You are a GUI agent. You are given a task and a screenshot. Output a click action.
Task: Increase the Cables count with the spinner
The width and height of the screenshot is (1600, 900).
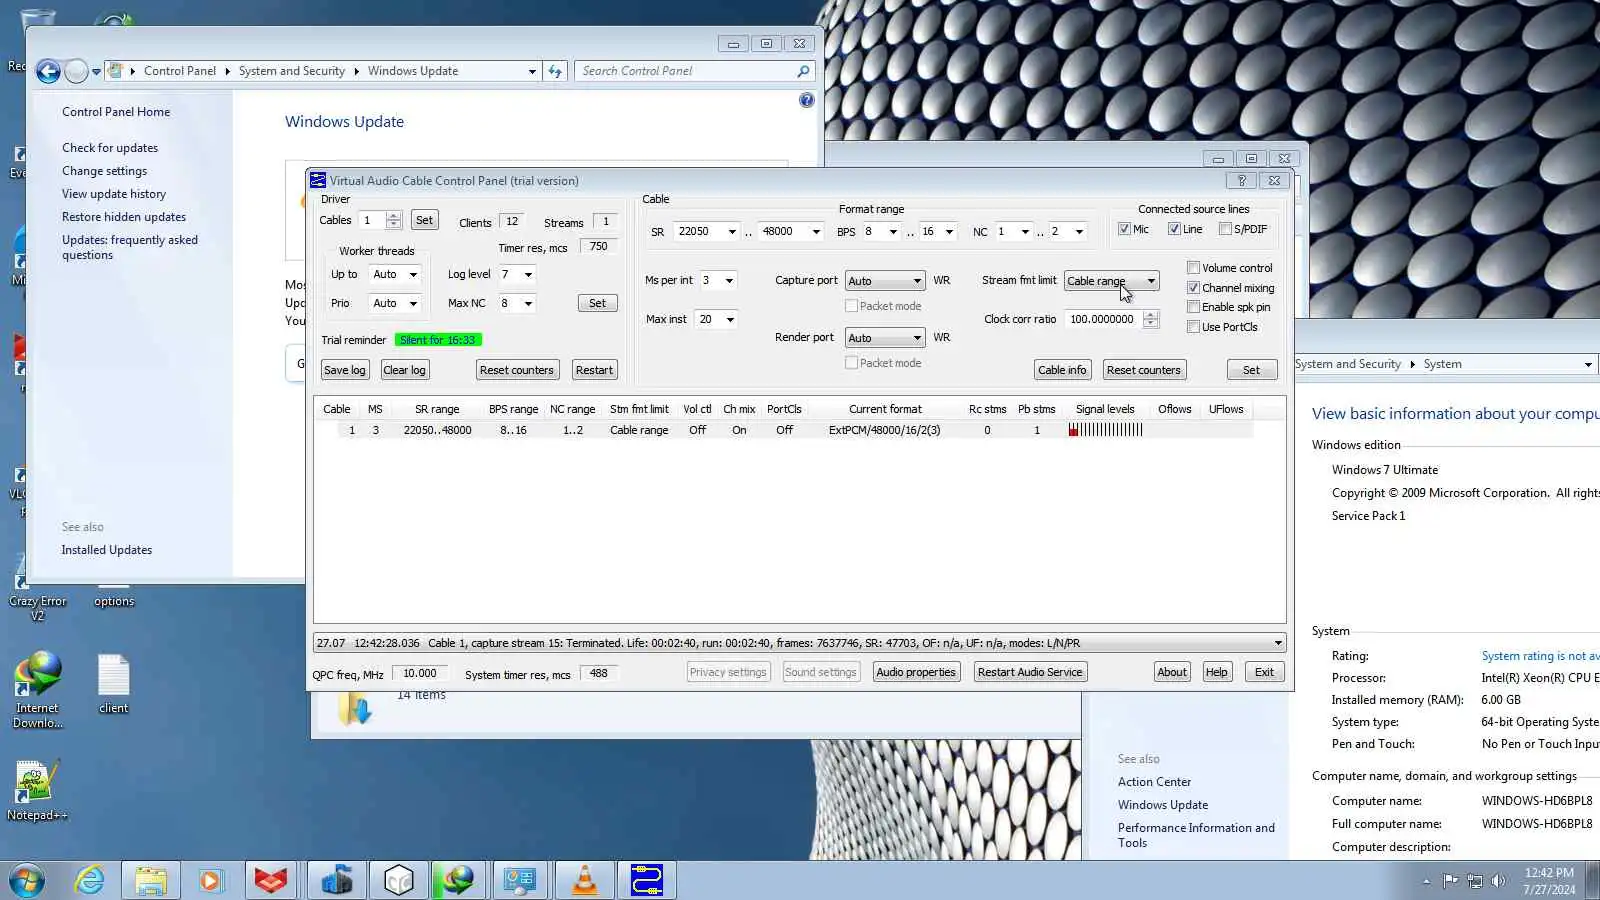coord(394,216)
